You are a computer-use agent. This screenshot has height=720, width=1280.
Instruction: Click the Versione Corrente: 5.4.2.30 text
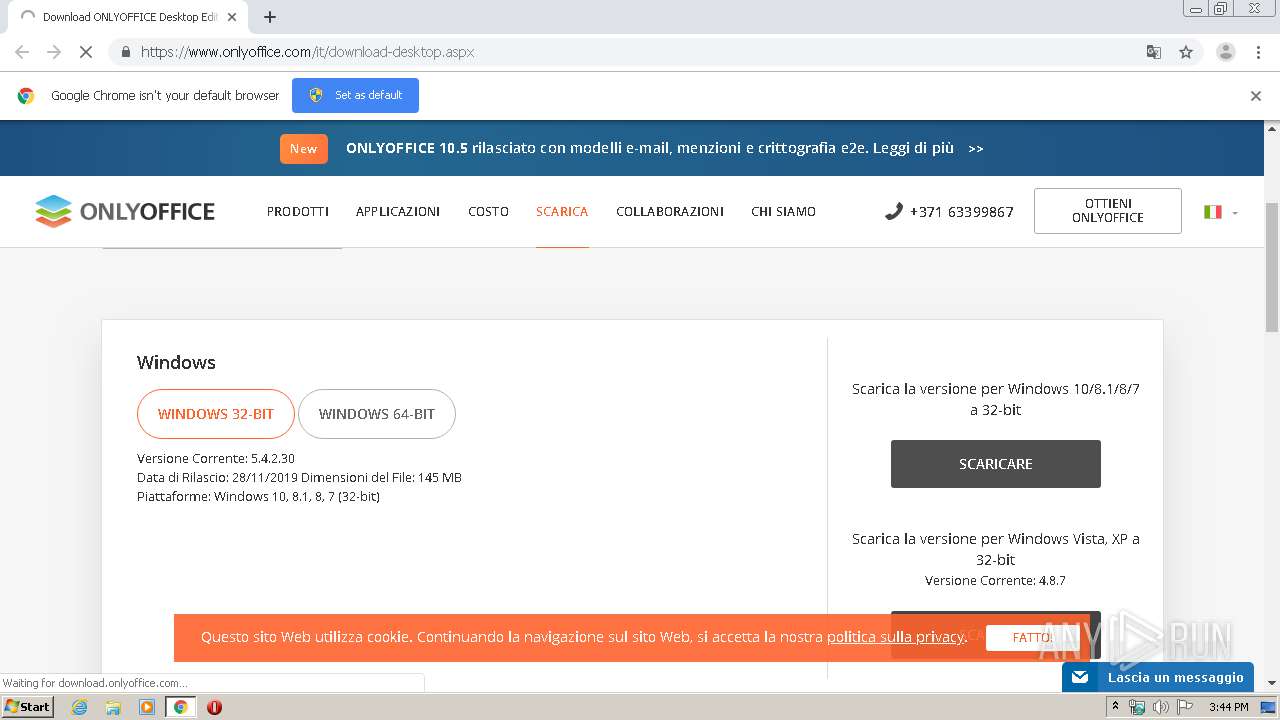point(216,459)
